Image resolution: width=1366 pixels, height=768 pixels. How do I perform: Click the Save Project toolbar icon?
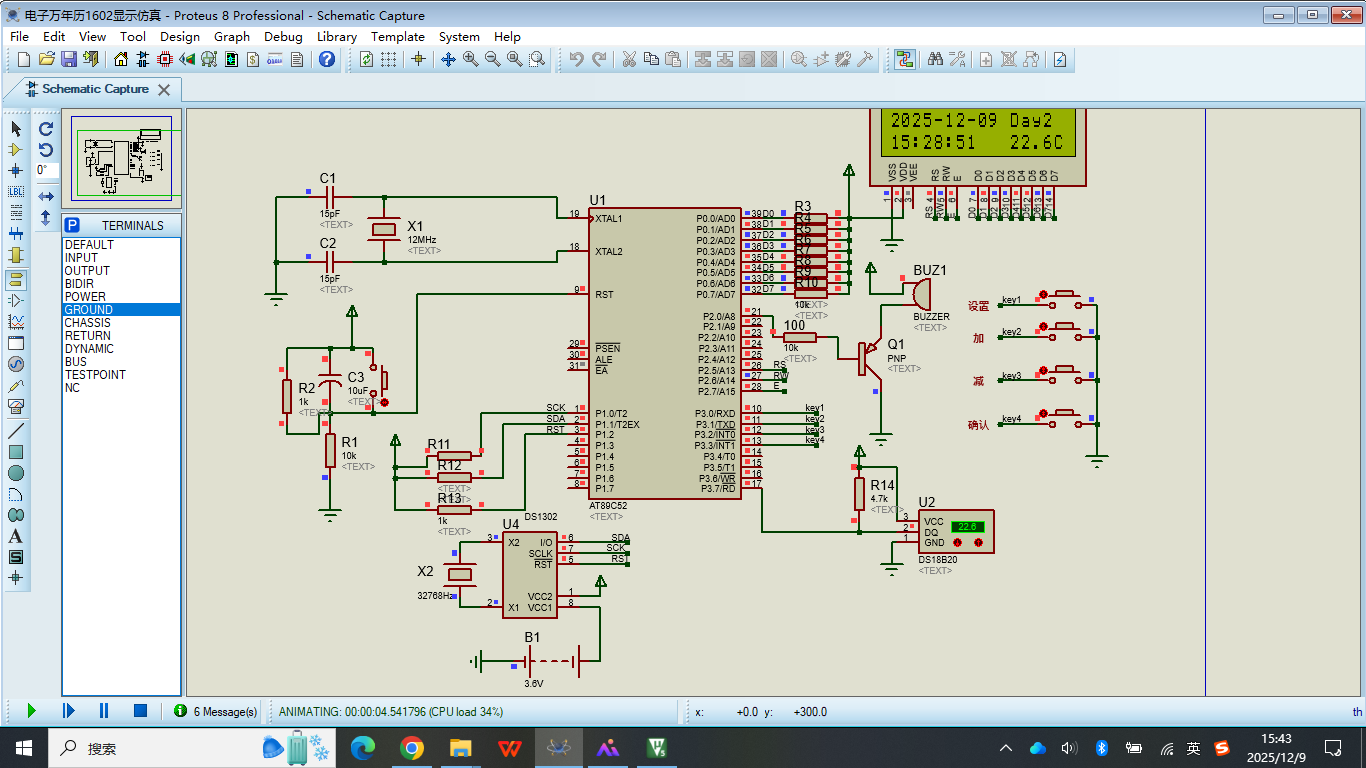pyautogui.click(x=69, y=60)
